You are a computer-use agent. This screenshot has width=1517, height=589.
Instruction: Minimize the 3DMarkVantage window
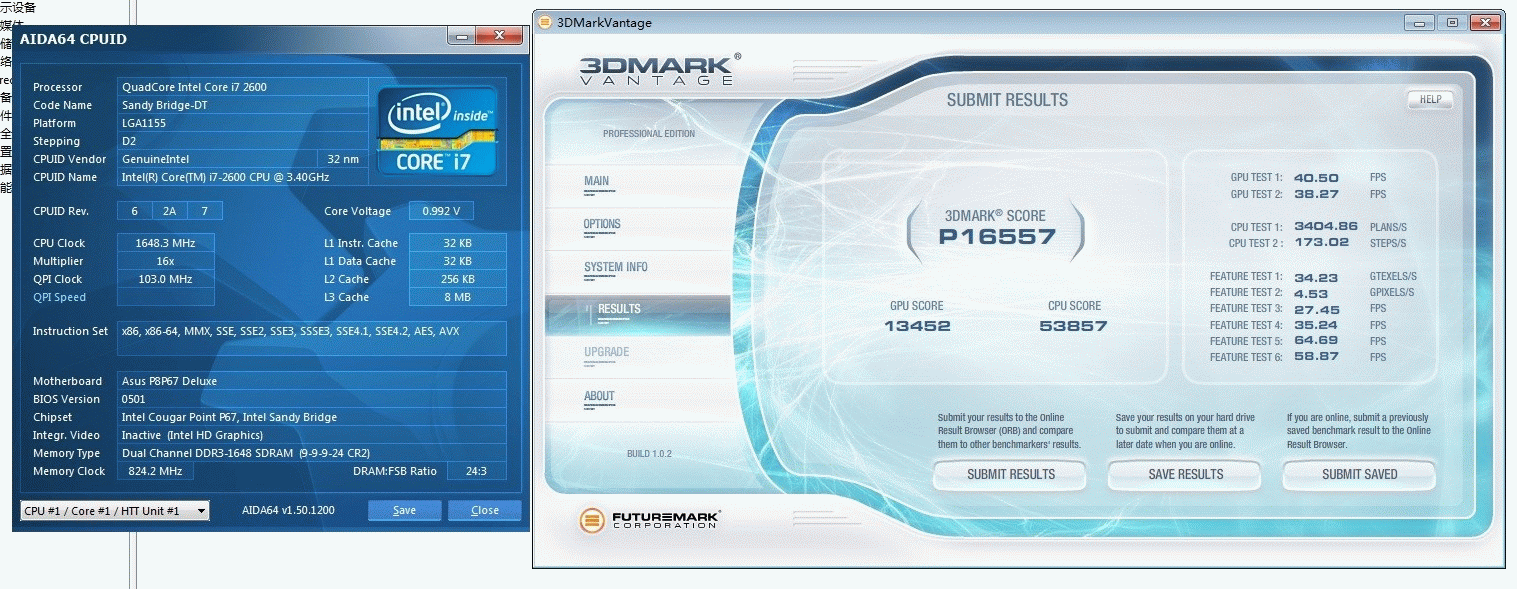pos(1421,22)
